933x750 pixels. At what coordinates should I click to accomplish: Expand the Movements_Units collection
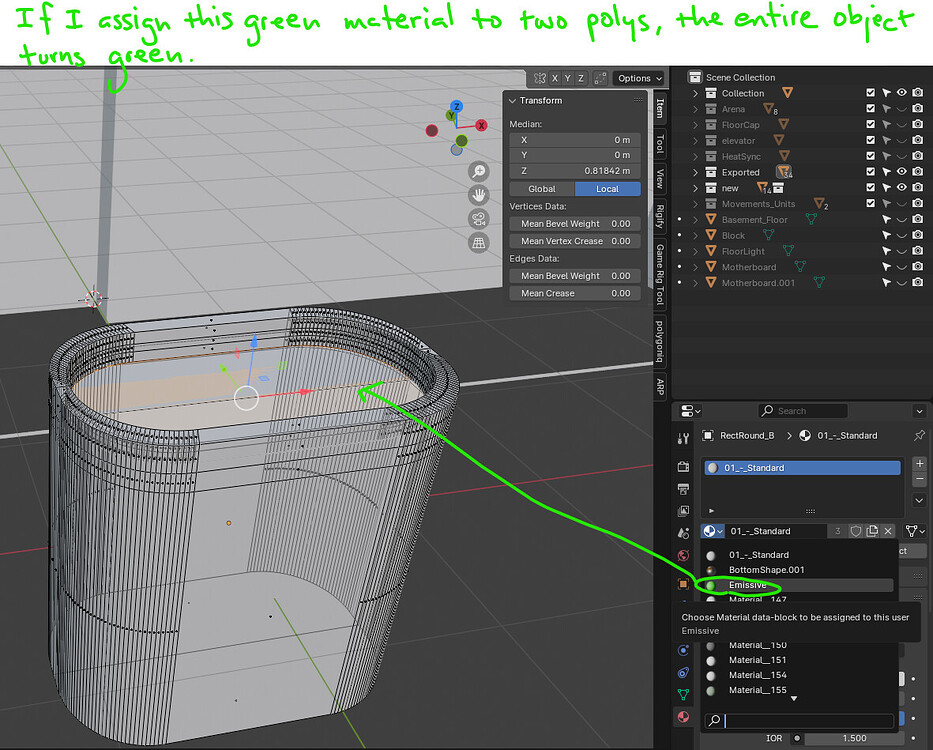tap(695, 204)
